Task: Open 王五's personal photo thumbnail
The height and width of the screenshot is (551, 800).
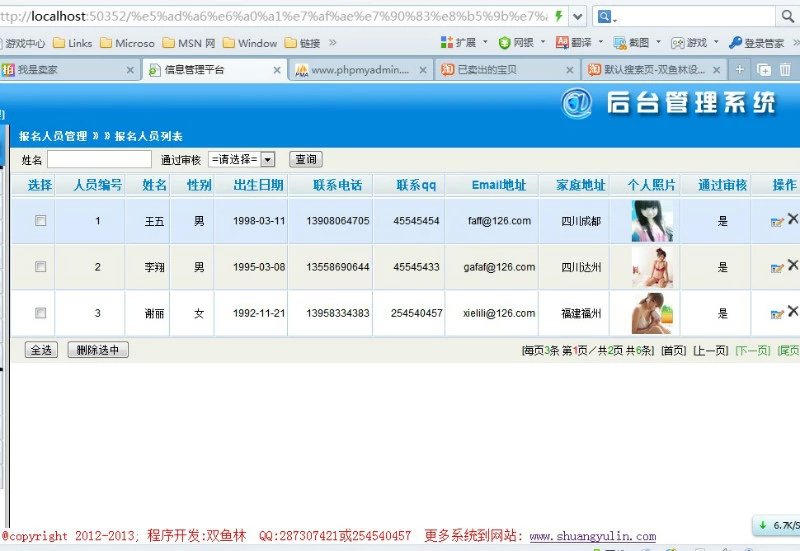Action: tap(652, 221)
